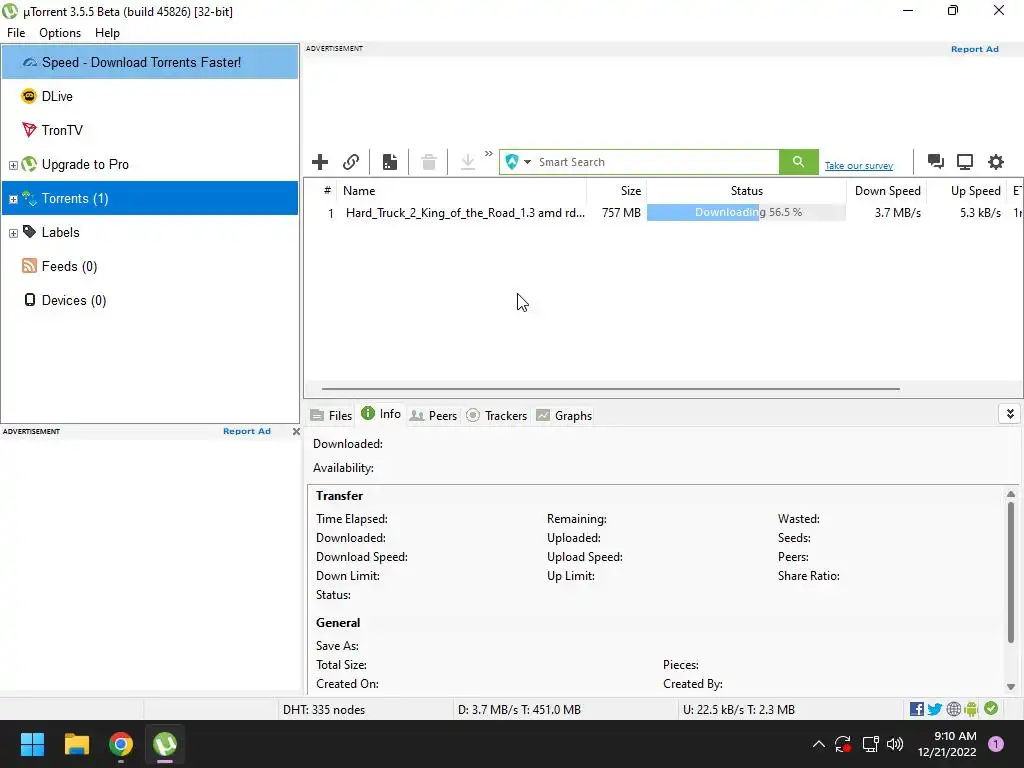Sort by the # column header
Image resolution: width=1024 pixels, height=768 pixels.
[327, 191]
